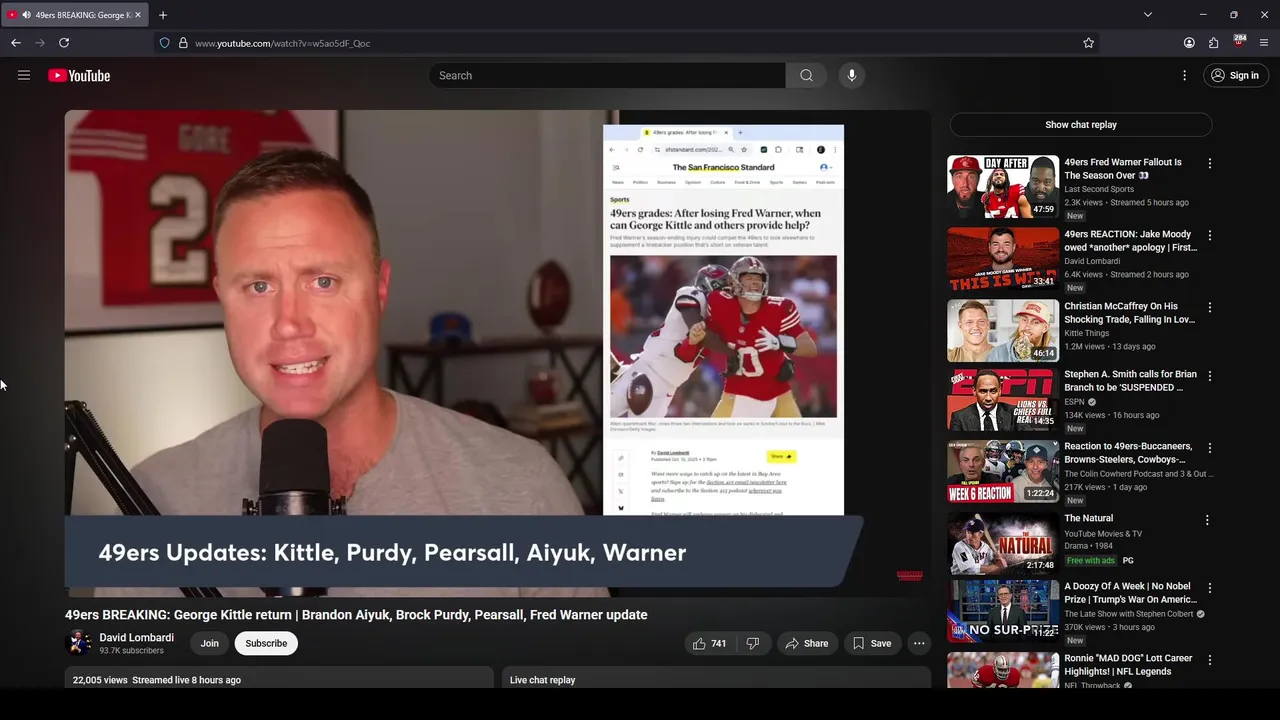Go back with the browser back arrow

pos(16,43)
